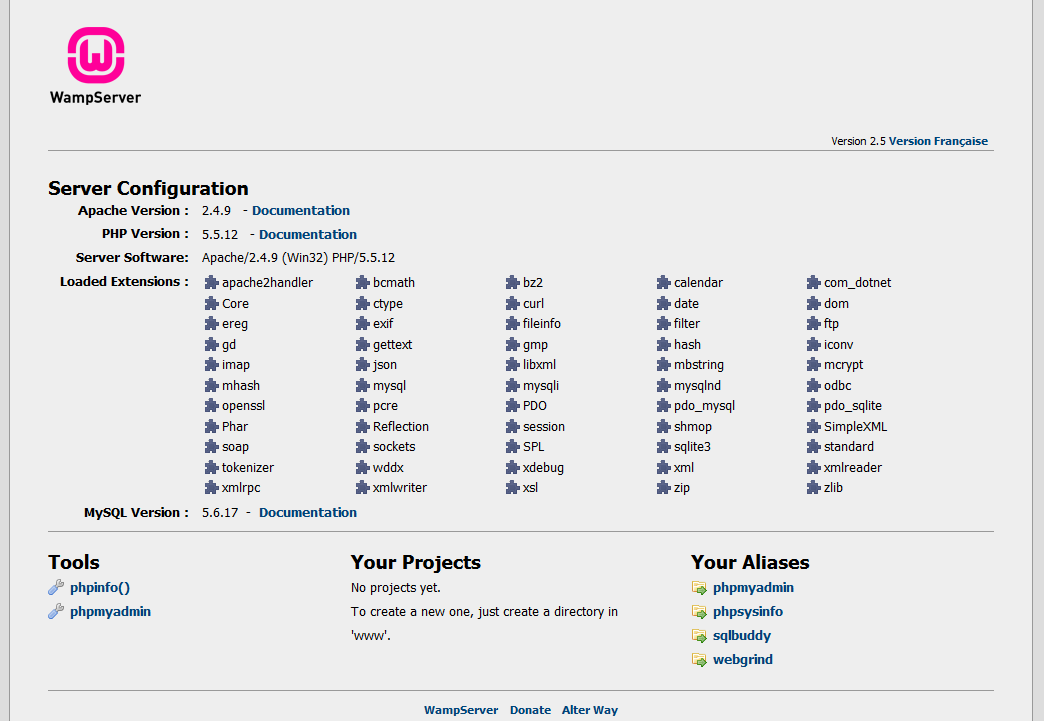Click the wrench icon next to Tools phpmyadmin
Screen dimensions: 1044x721
[56, 611]
